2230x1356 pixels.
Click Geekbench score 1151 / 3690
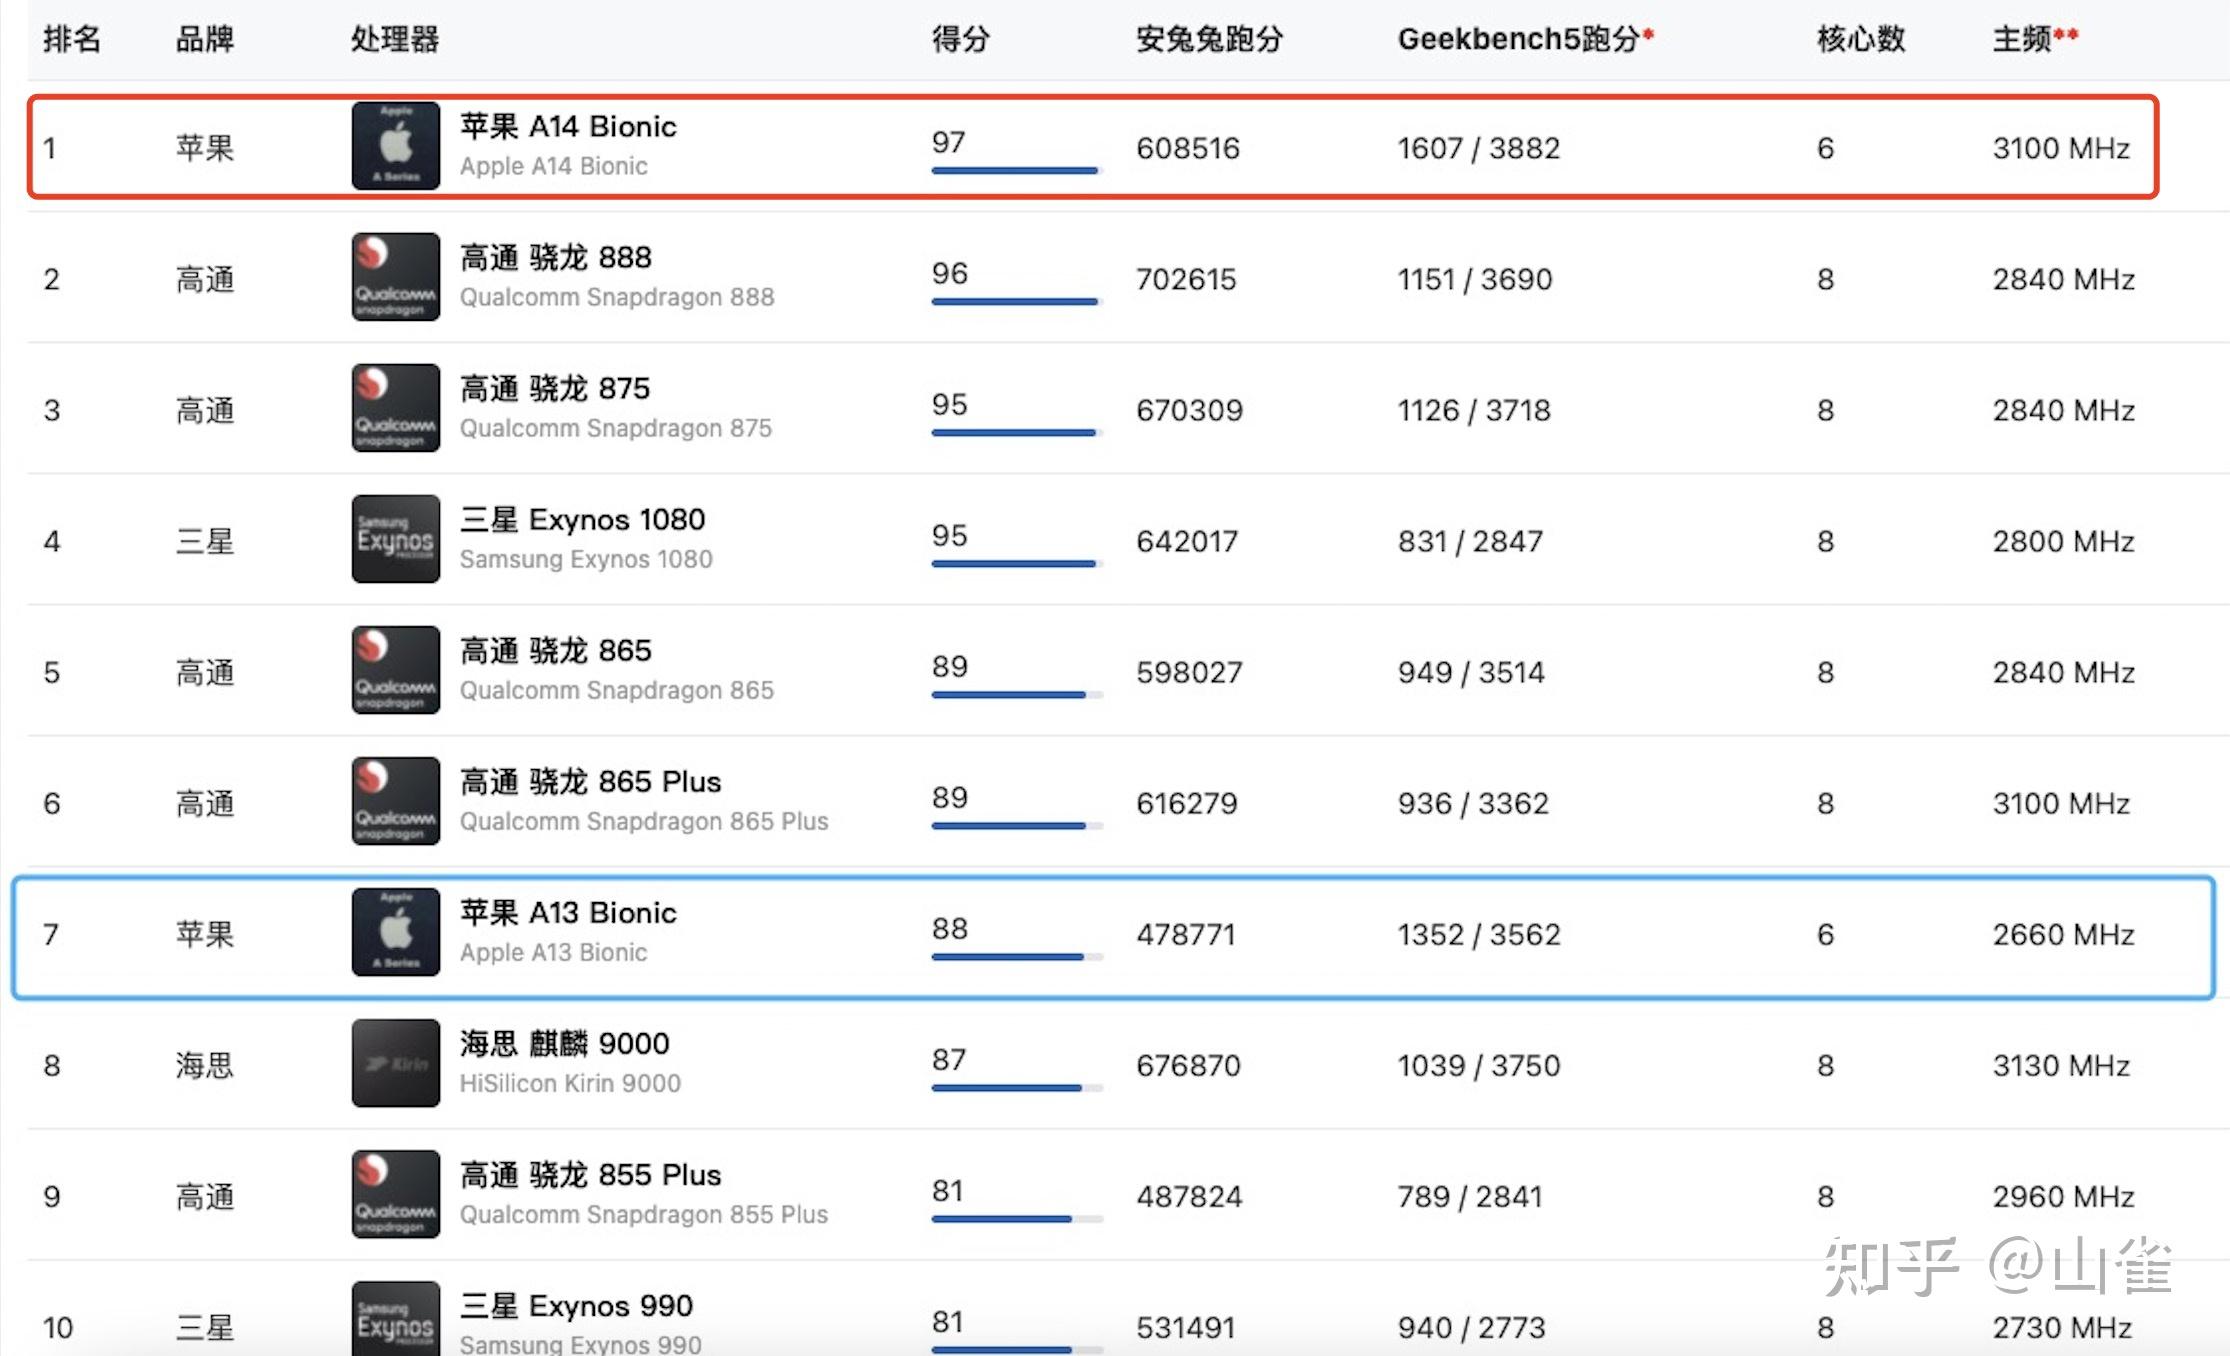pyautogui.click(x=1475, y=279)
